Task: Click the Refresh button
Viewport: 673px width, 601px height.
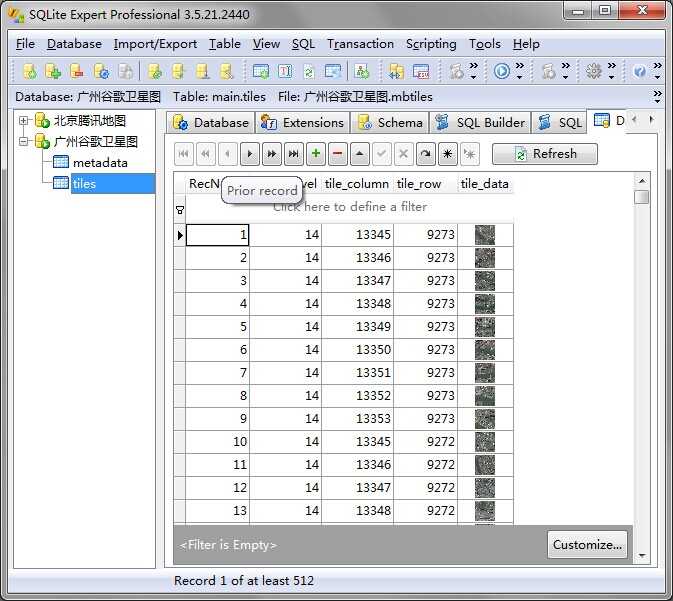Action: (545, 154)
